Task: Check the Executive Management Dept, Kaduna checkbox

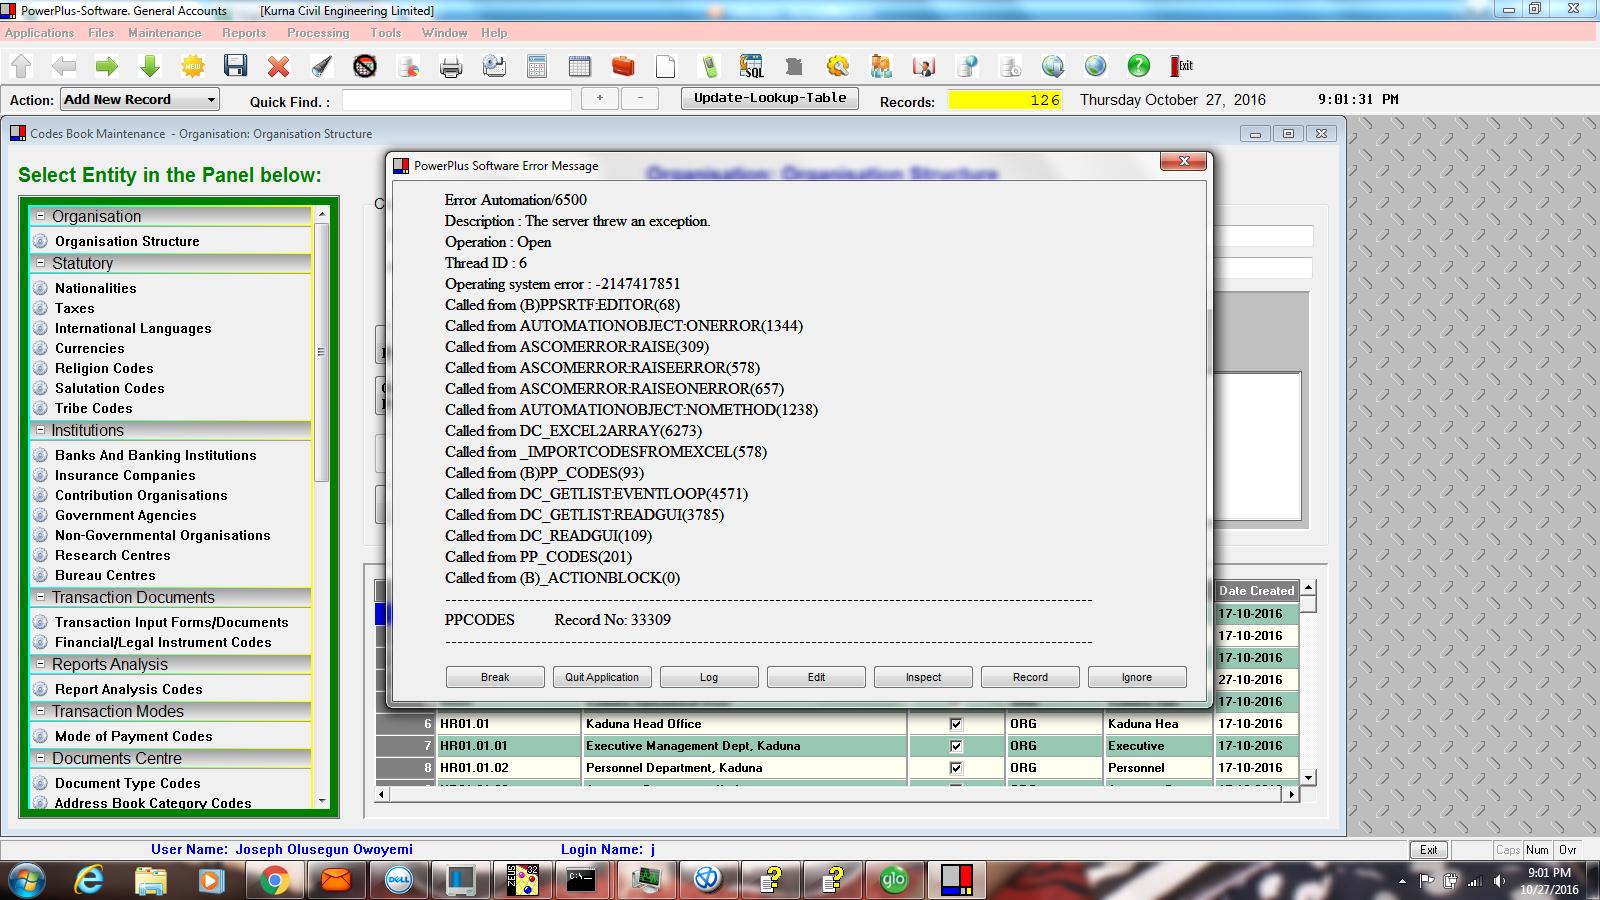Action: click(x=956, y=746)
